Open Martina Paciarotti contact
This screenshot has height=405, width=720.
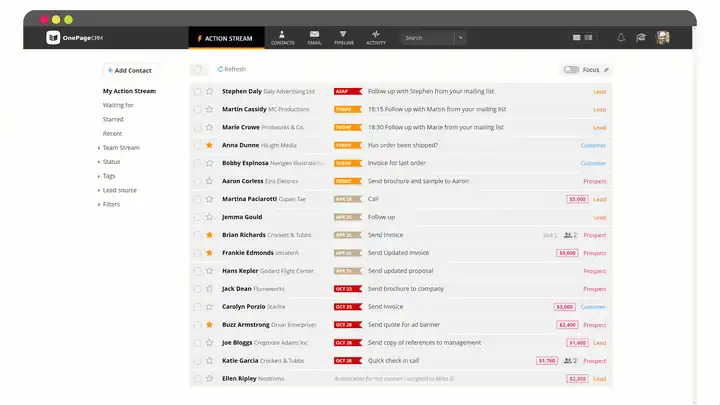(x=249, y=199)
